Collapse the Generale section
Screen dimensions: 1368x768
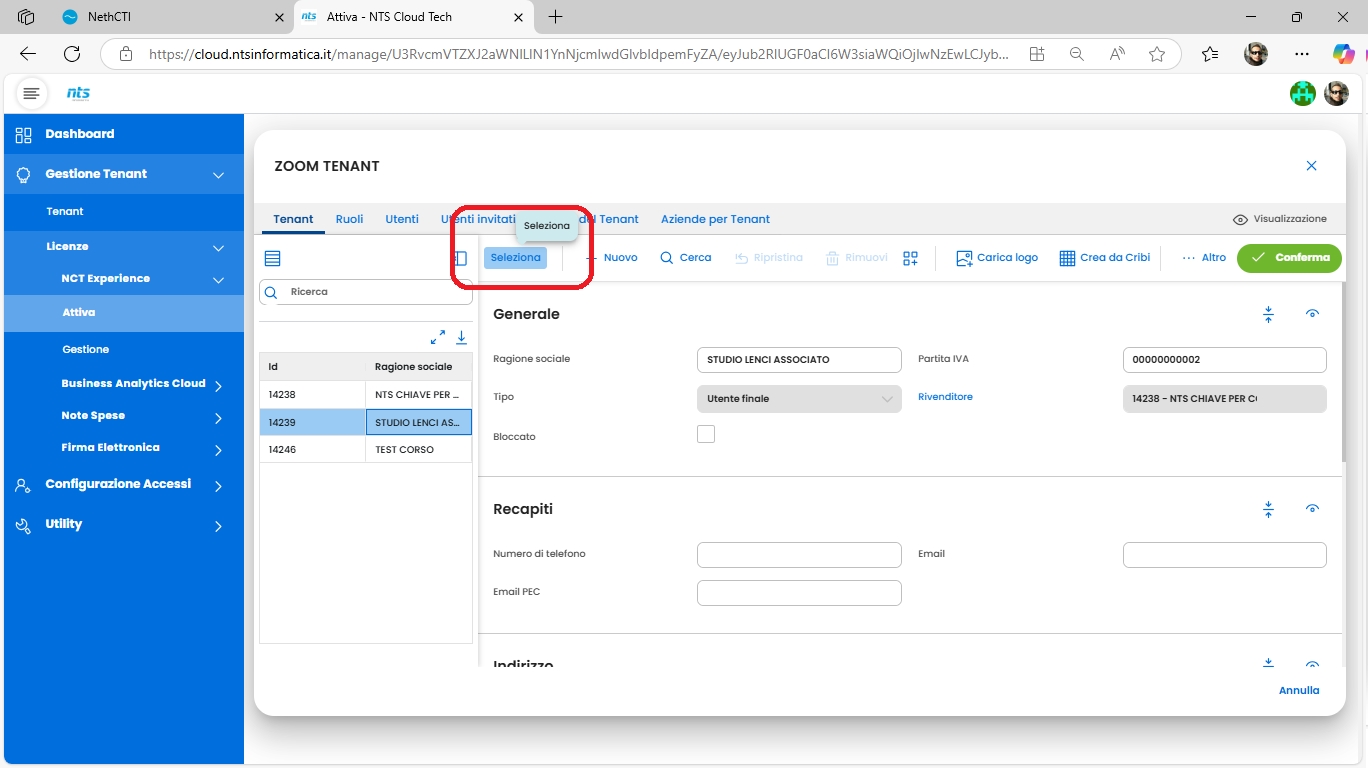1268,314
